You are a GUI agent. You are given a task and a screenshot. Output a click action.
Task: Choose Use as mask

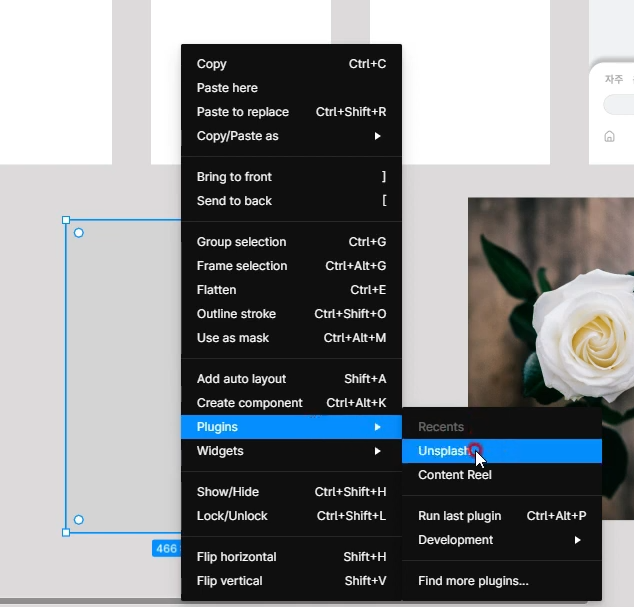point(291,338)
